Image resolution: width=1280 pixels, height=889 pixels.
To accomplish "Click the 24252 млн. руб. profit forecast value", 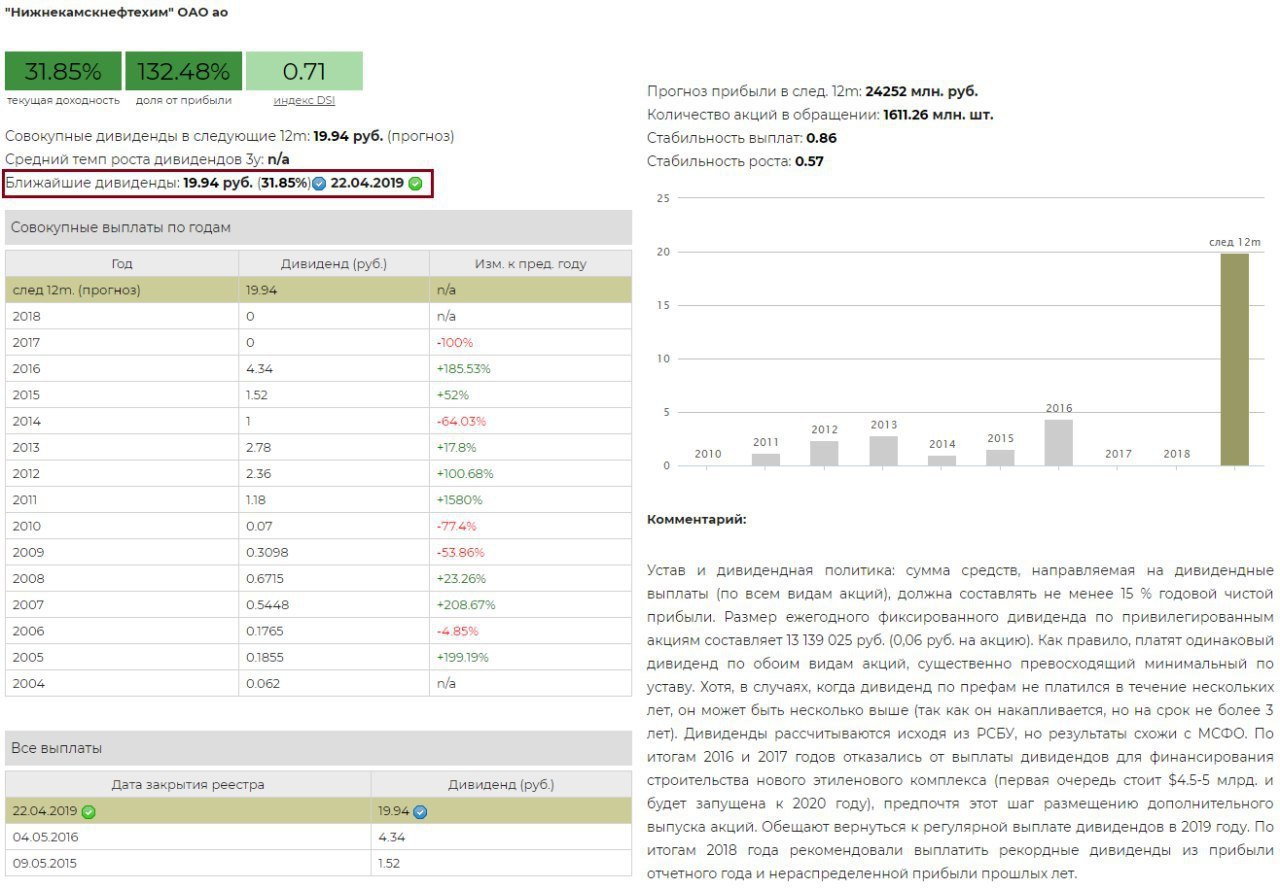I will pos(922,91).
